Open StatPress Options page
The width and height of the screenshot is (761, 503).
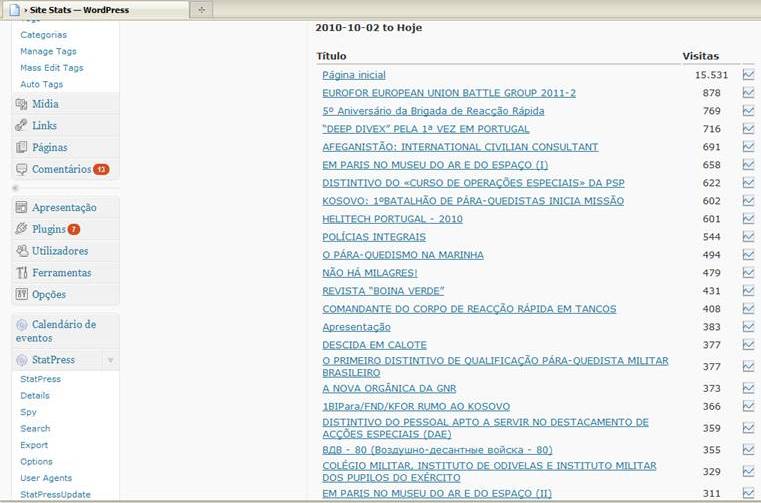click(x=36, y=462)
